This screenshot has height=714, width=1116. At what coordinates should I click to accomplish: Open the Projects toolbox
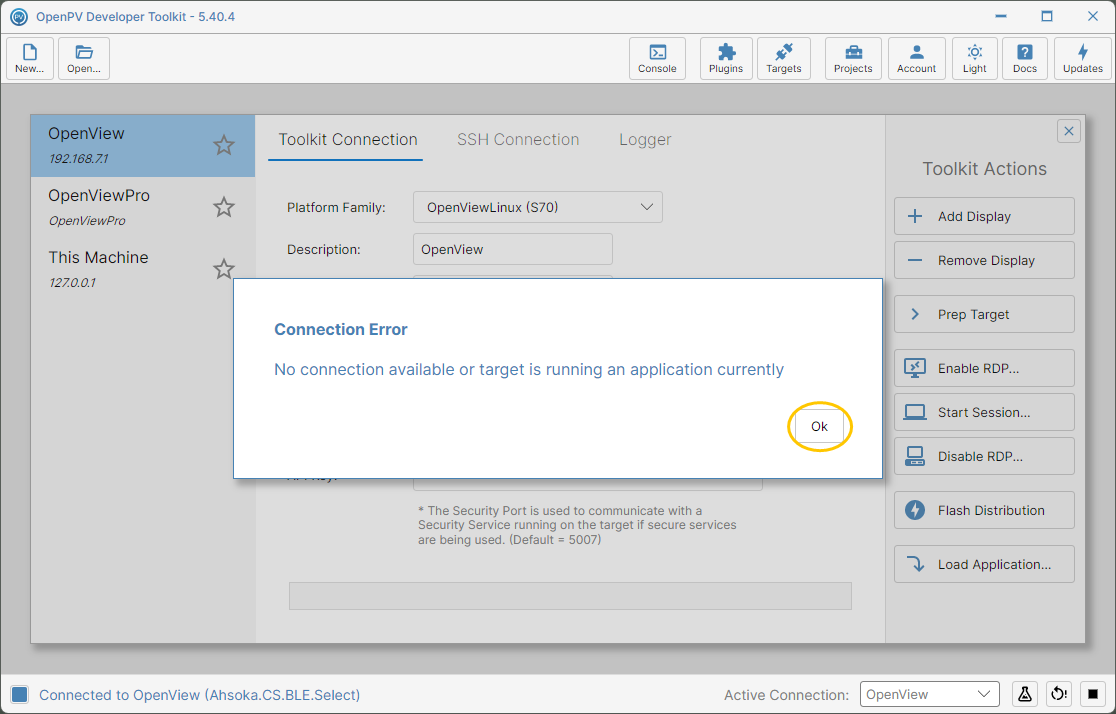(853, 58)
